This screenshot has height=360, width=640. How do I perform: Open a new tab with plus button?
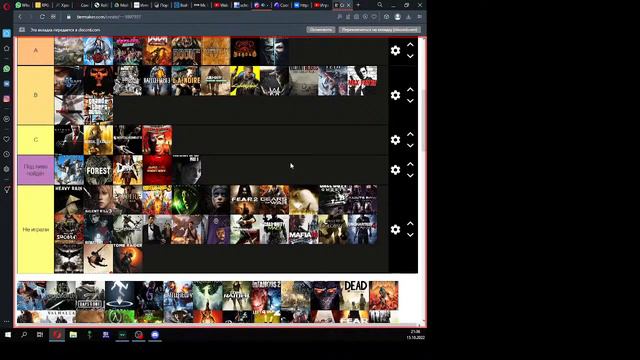coord(358,5)
